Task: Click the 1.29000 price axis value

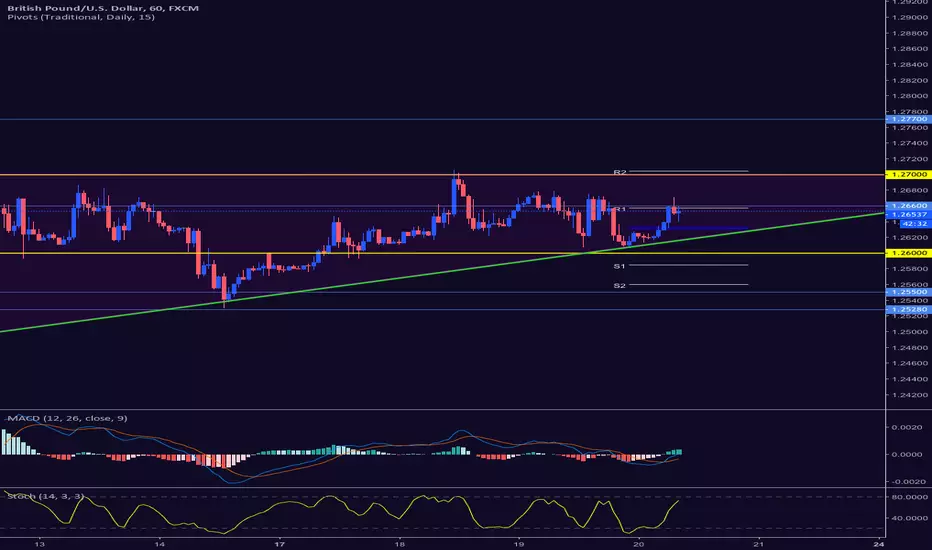Action: (909, 17)
